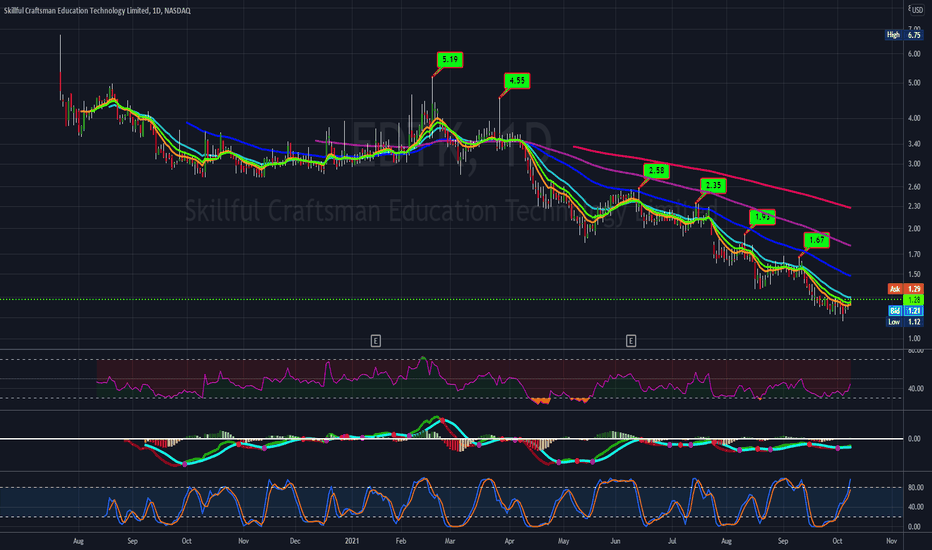The width and height of the screenshot is (932, 550).
Task: Select the 2.35 price callout label
Action: [x=713, y=186]
